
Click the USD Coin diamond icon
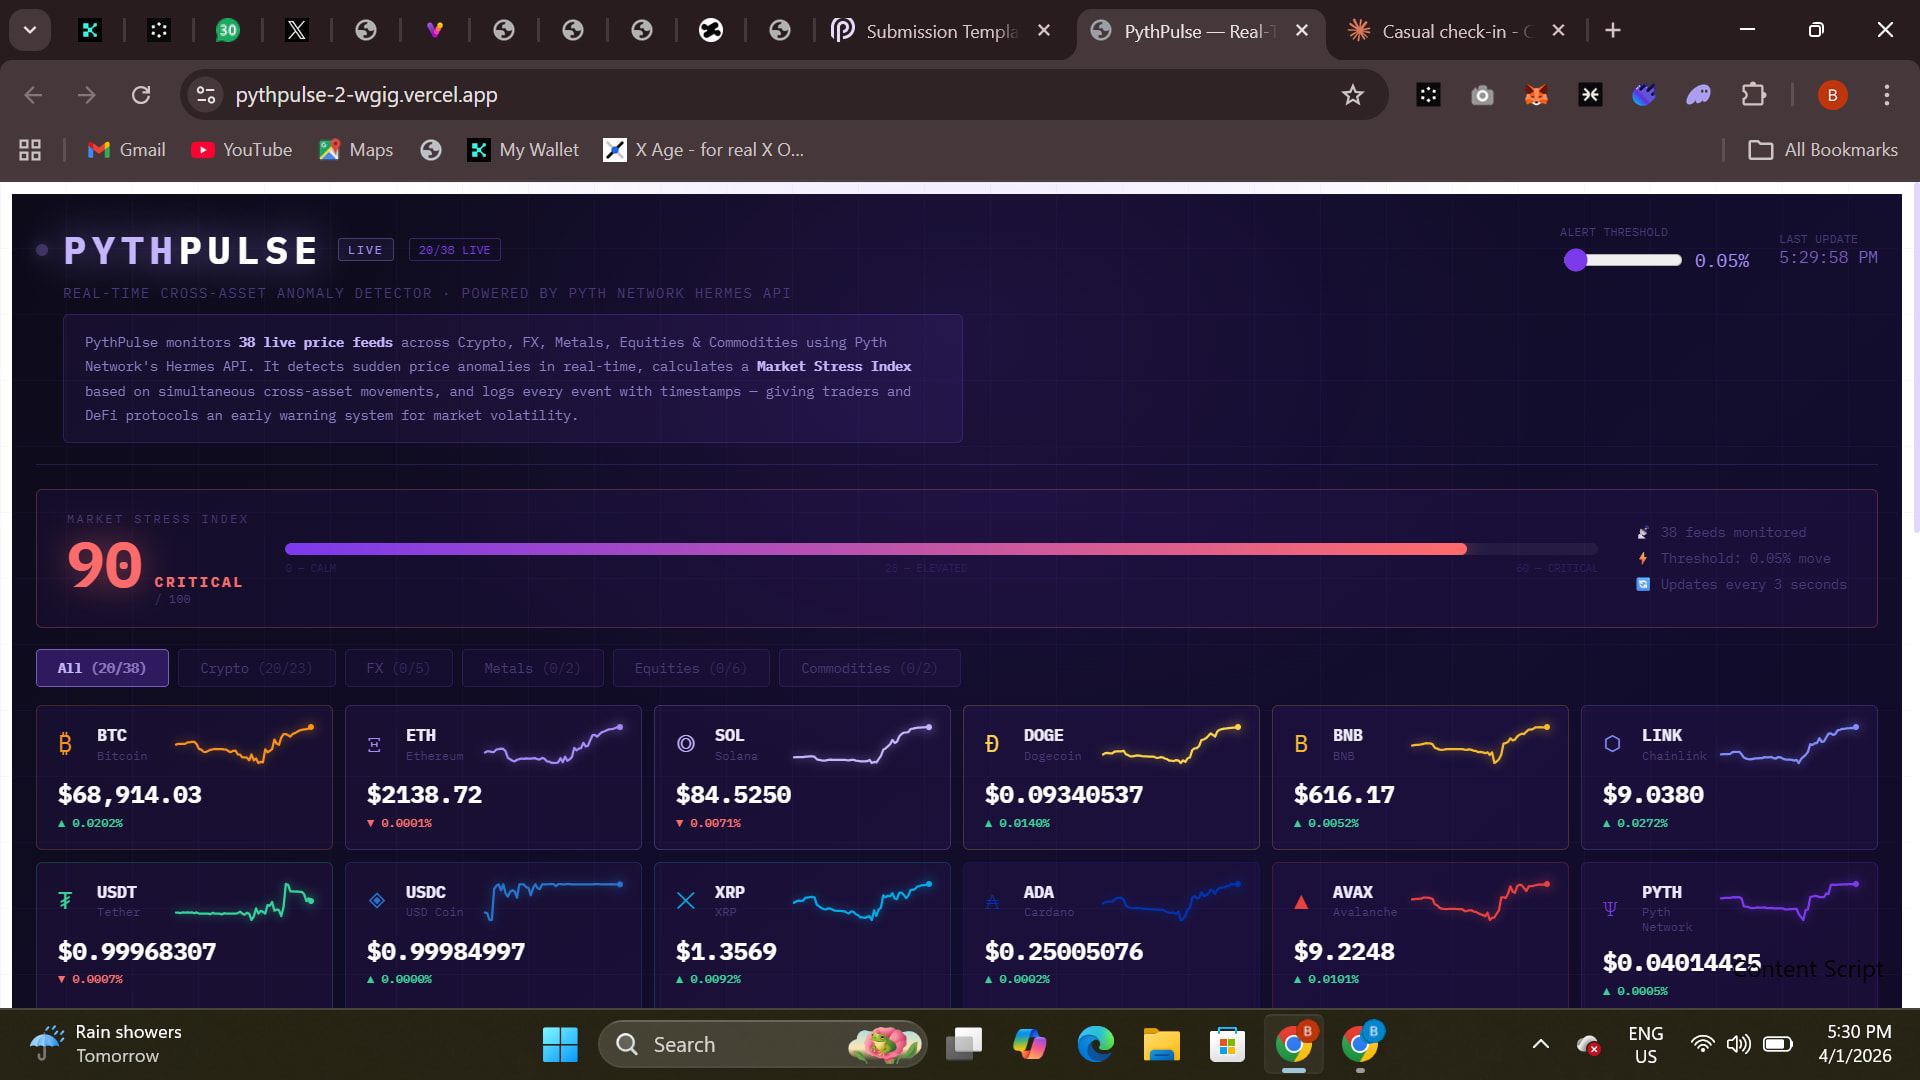tap(377, 900)
